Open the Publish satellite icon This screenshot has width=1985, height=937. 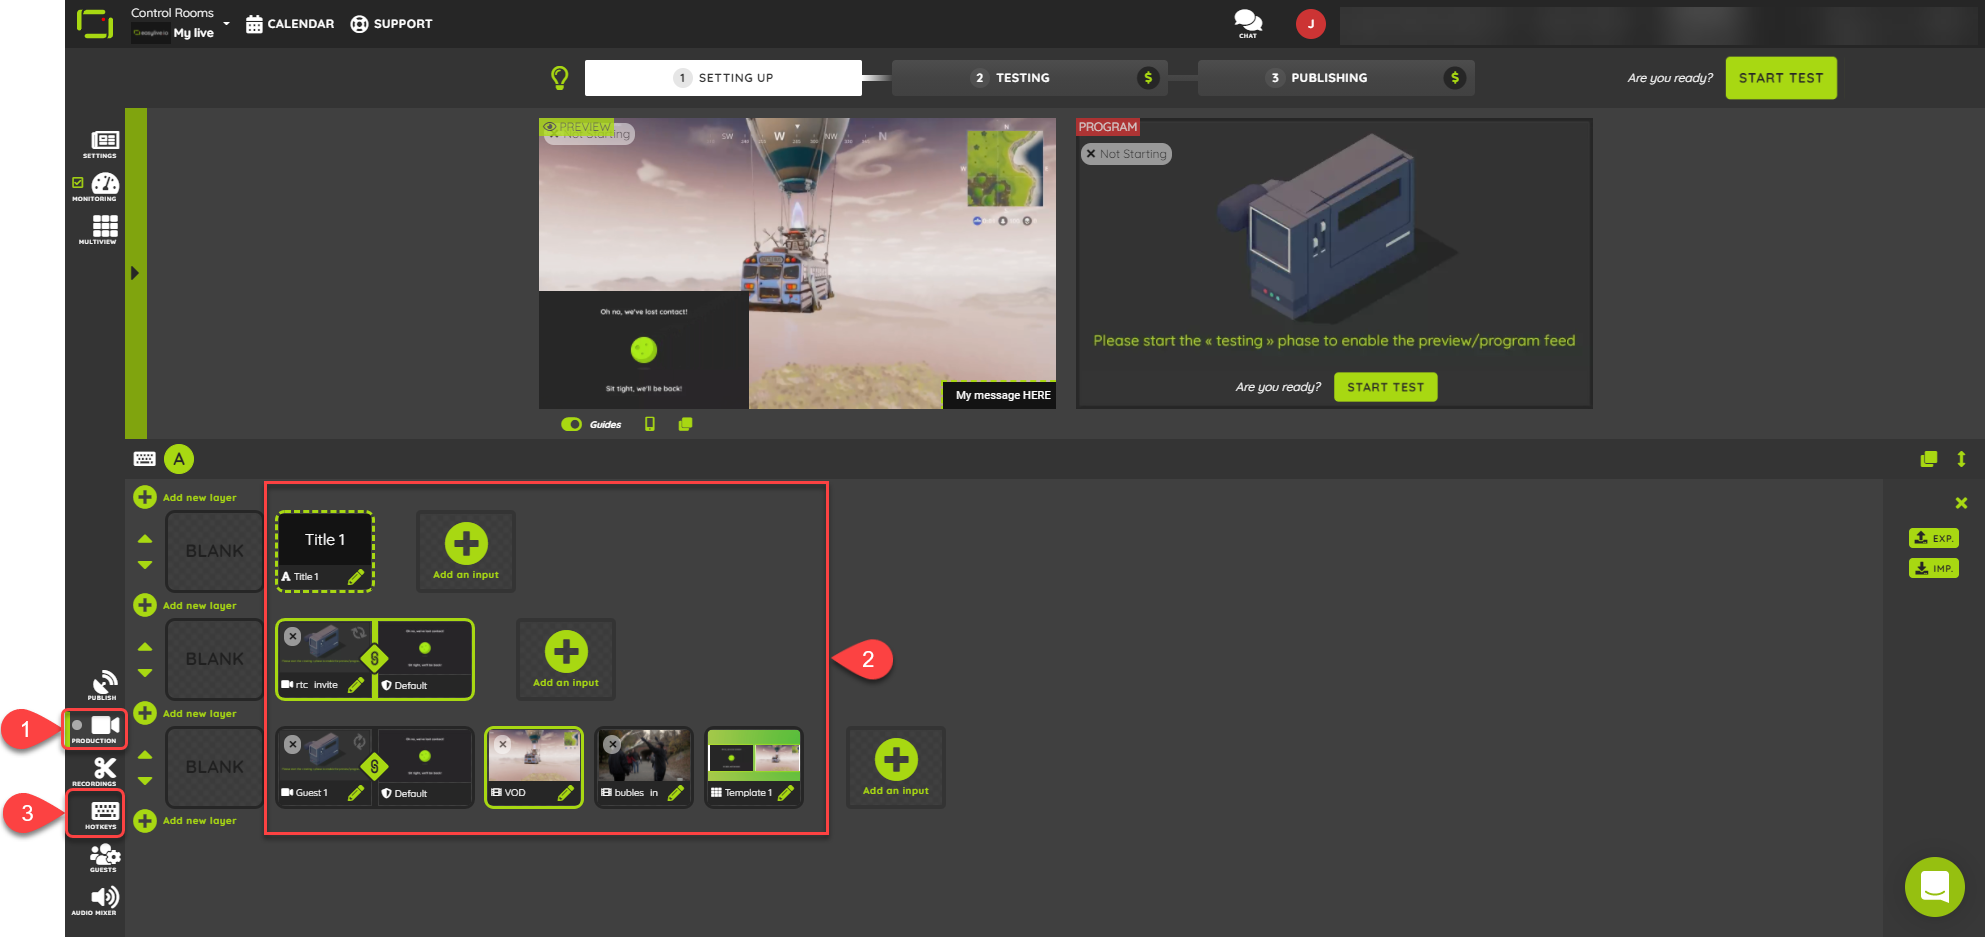click(104, 682)
